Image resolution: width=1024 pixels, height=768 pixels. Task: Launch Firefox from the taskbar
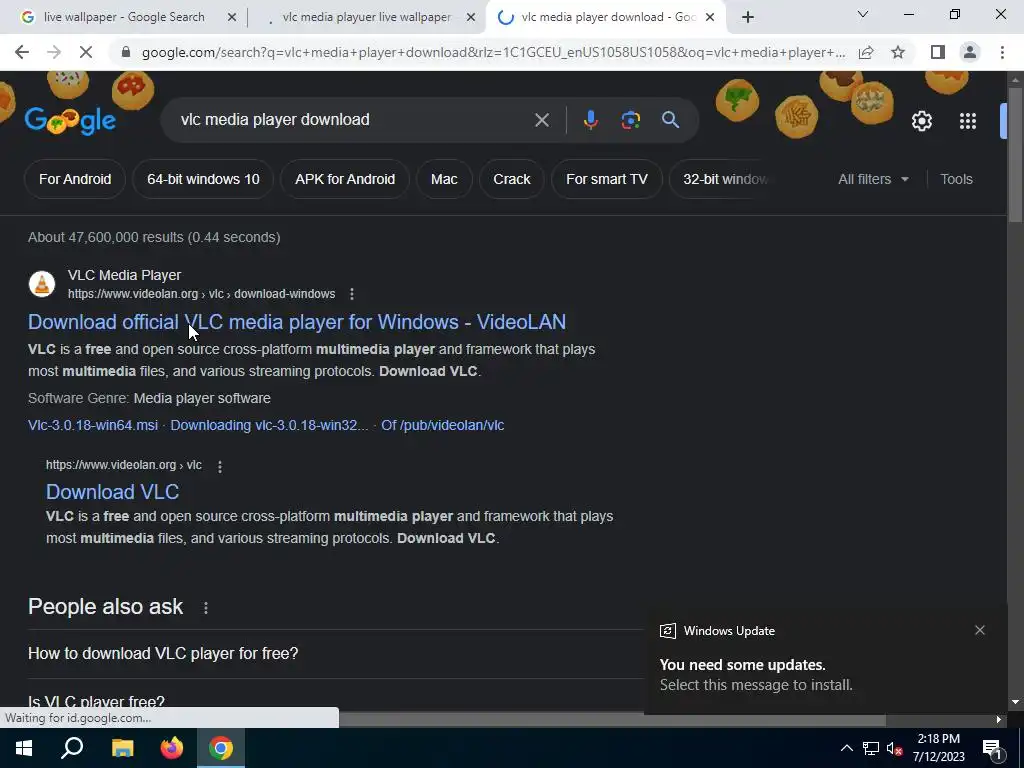[172, 748]
